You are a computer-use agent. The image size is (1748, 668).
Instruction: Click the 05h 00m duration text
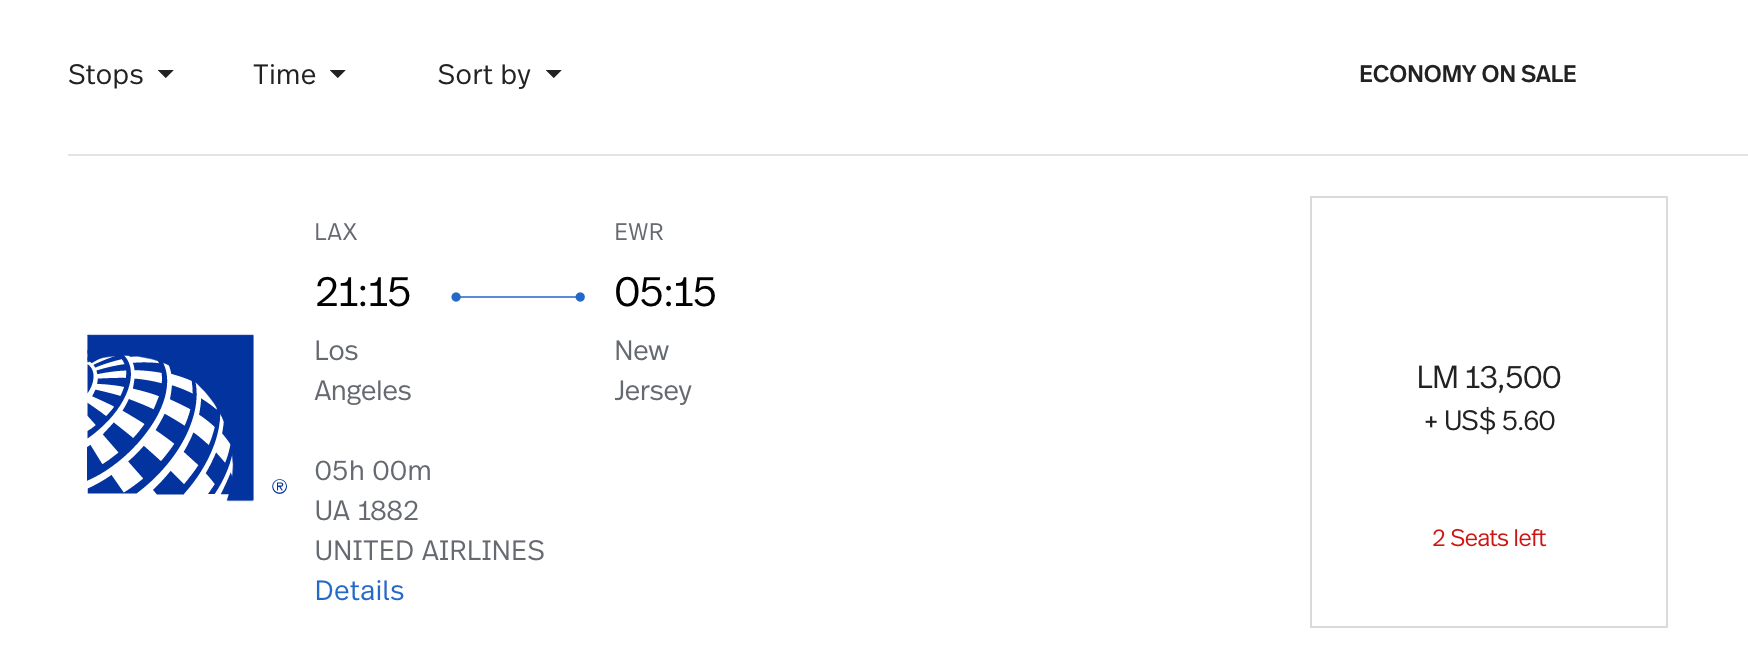pyautogui.click(x=373, y=471)
